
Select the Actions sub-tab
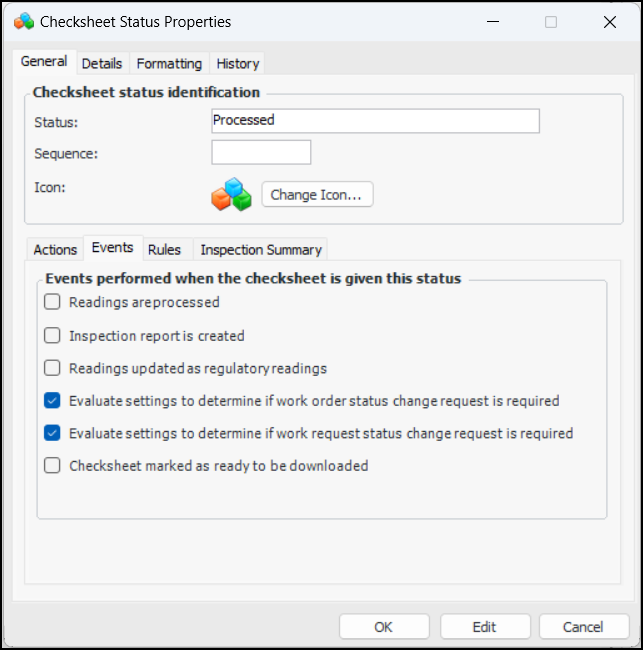55,250
